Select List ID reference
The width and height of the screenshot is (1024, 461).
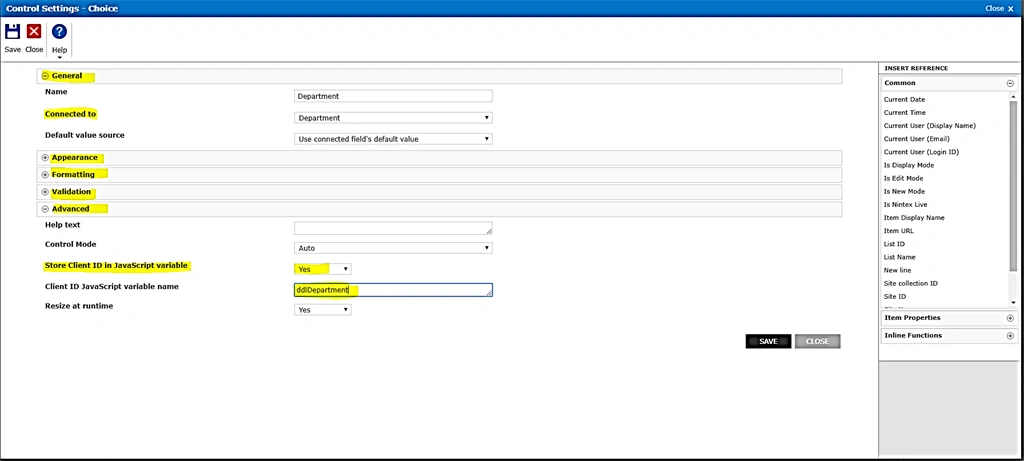[894, 244]
